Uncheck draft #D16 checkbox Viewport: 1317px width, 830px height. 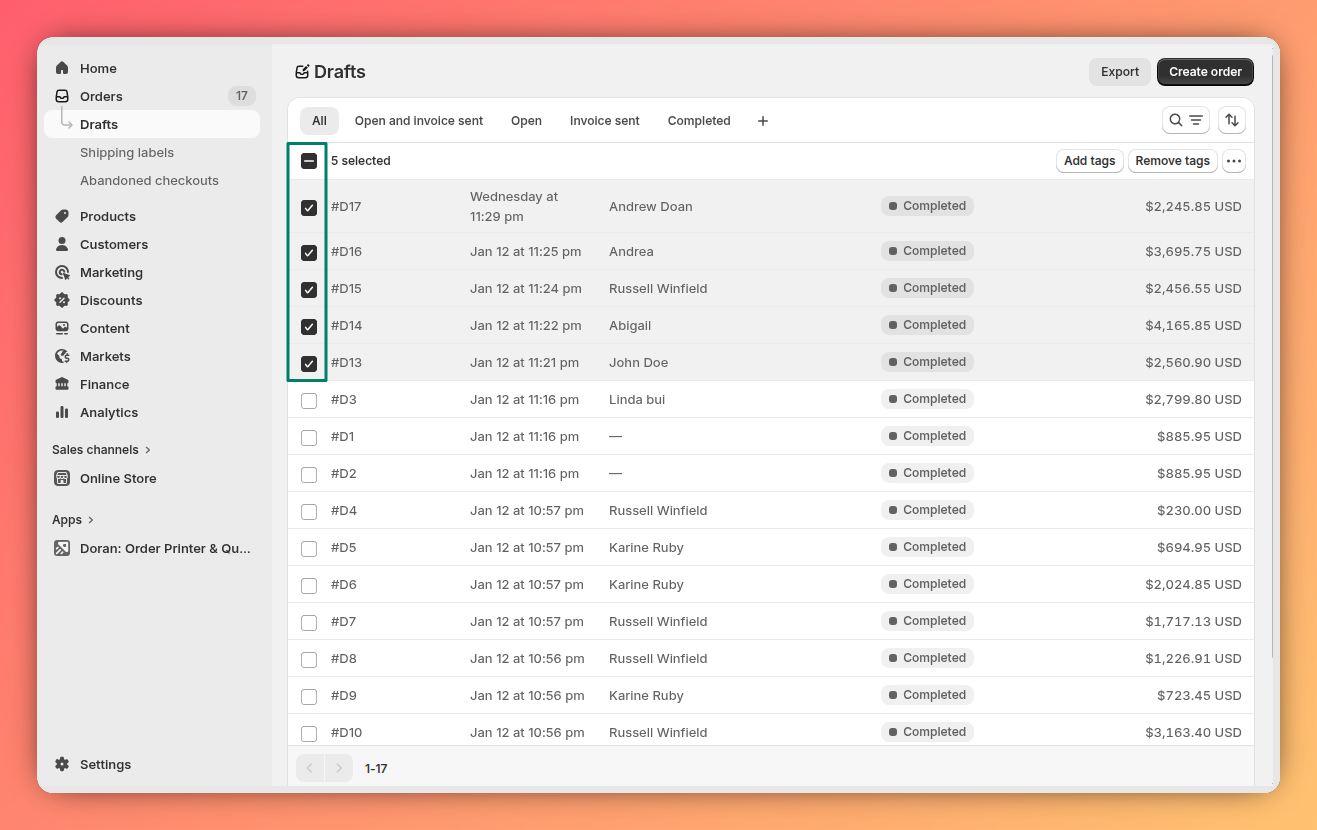[309, 253]
